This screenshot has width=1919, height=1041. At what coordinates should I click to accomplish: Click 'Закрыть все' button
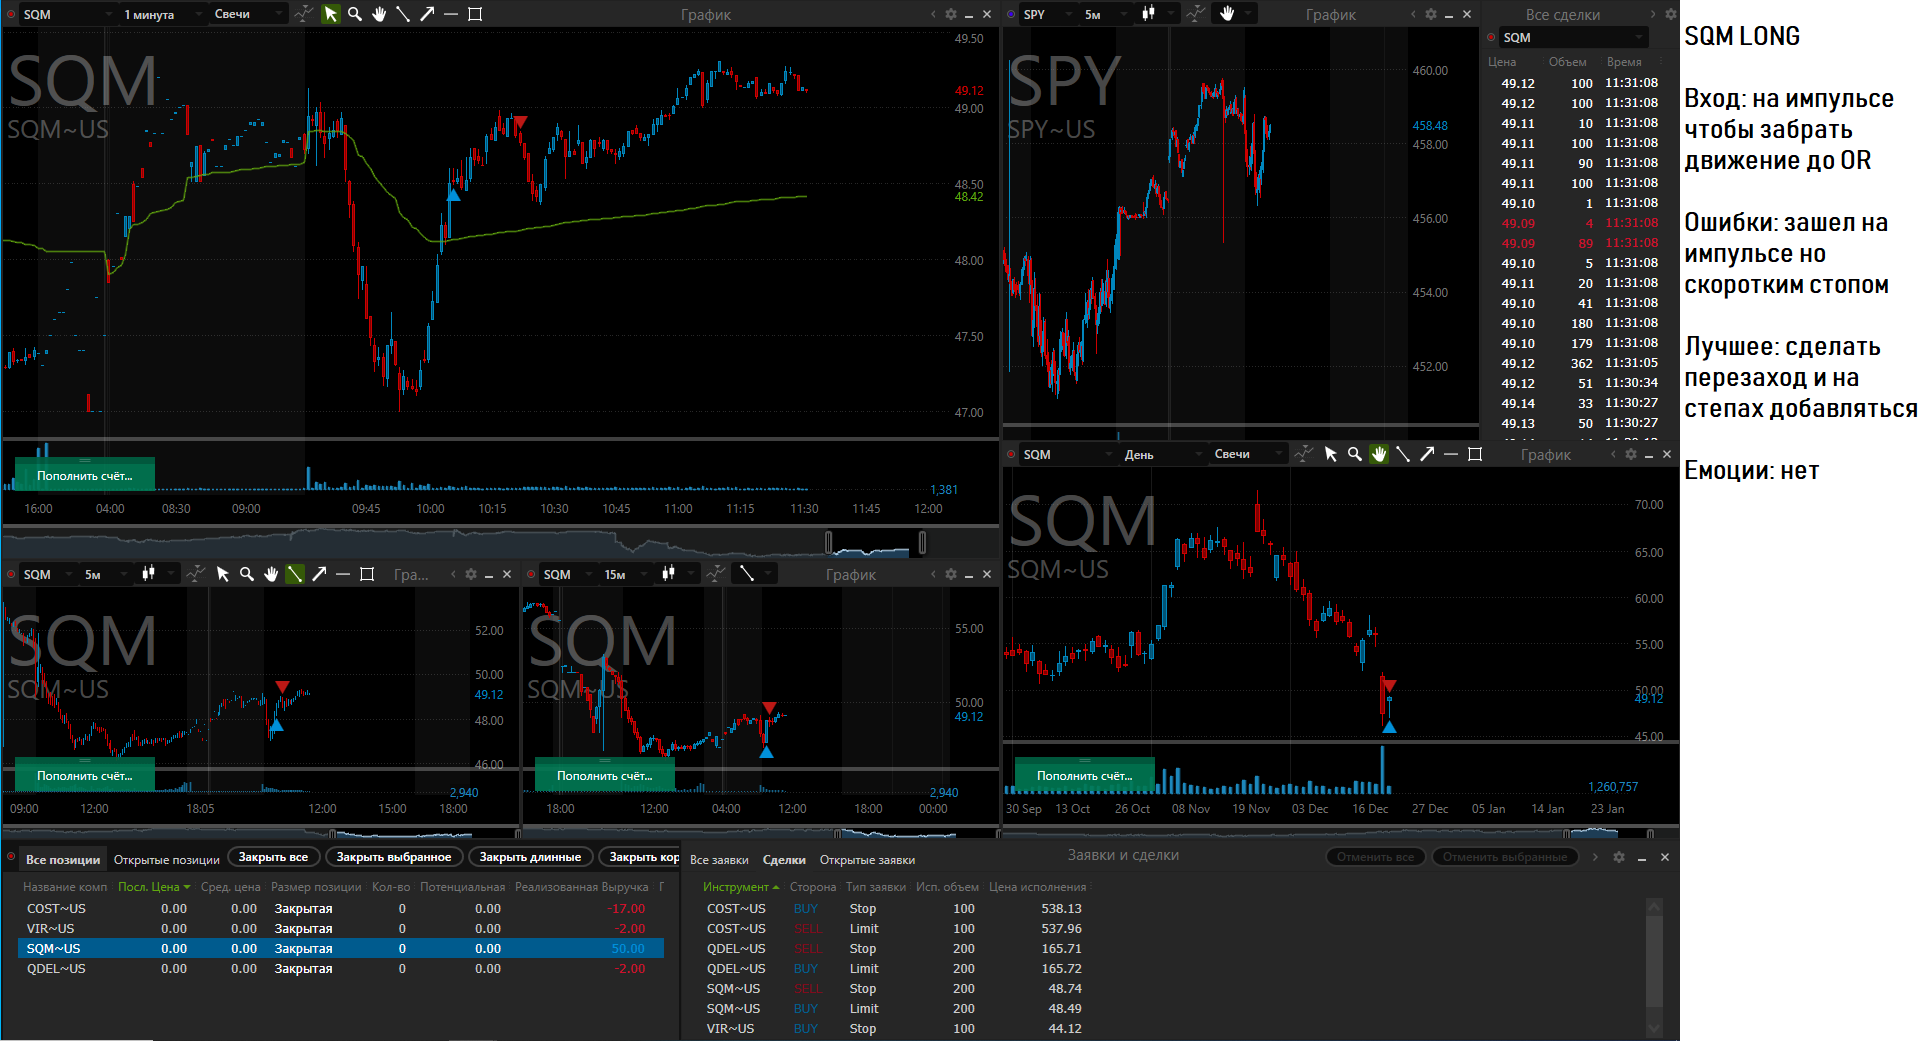pyautogui.click(x=273, y=857)
